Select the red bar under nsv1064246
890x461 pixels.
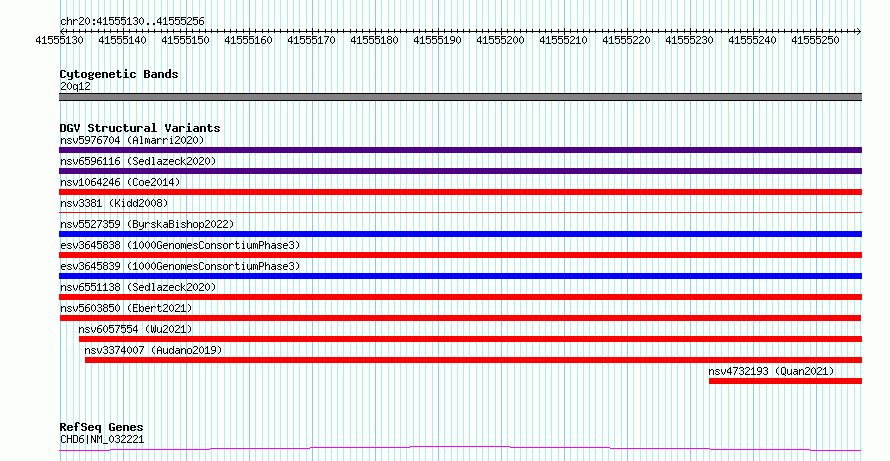pos(460,192)
